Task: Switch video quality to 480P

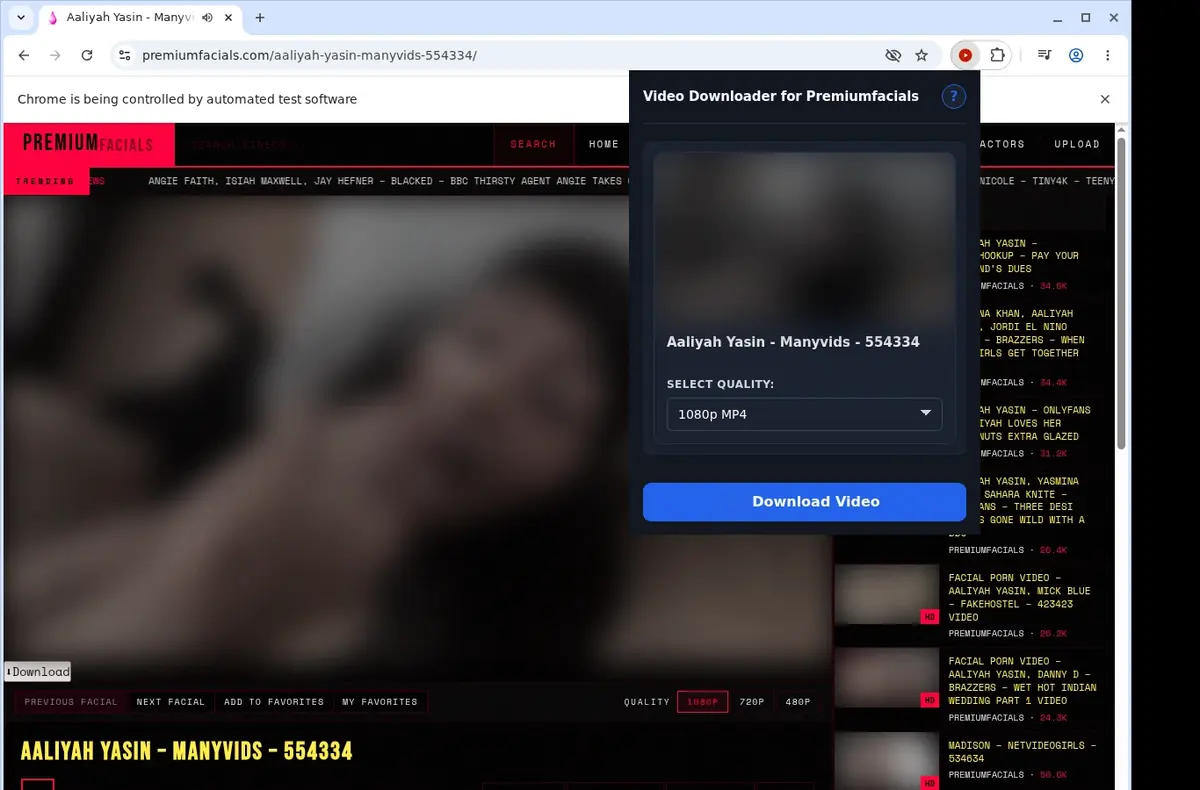Action: coord(798,702)
